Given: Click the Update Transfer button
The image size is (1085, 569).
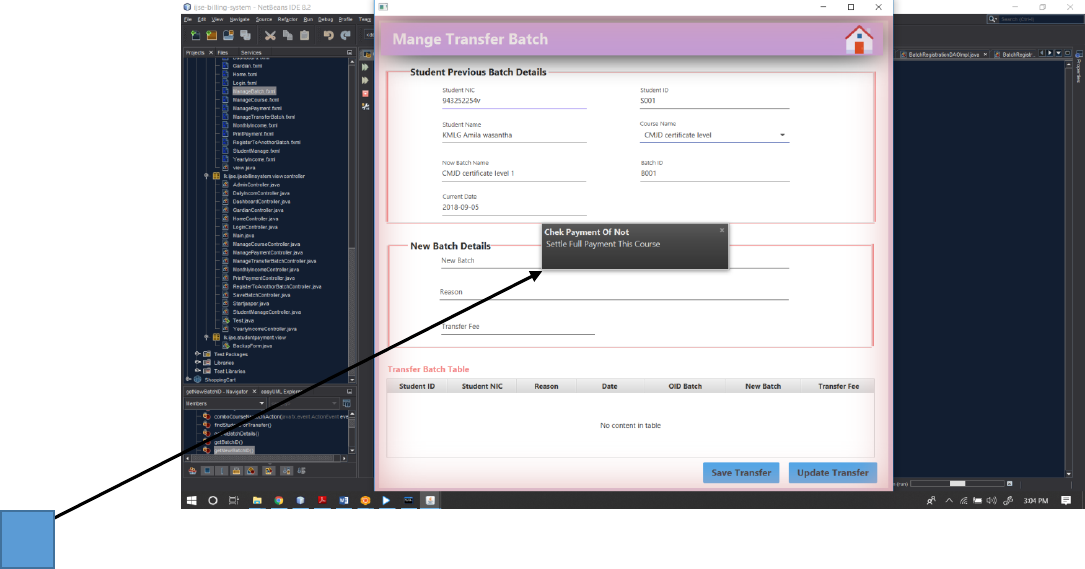Looking at the screenshot, I should pos(832,473).
